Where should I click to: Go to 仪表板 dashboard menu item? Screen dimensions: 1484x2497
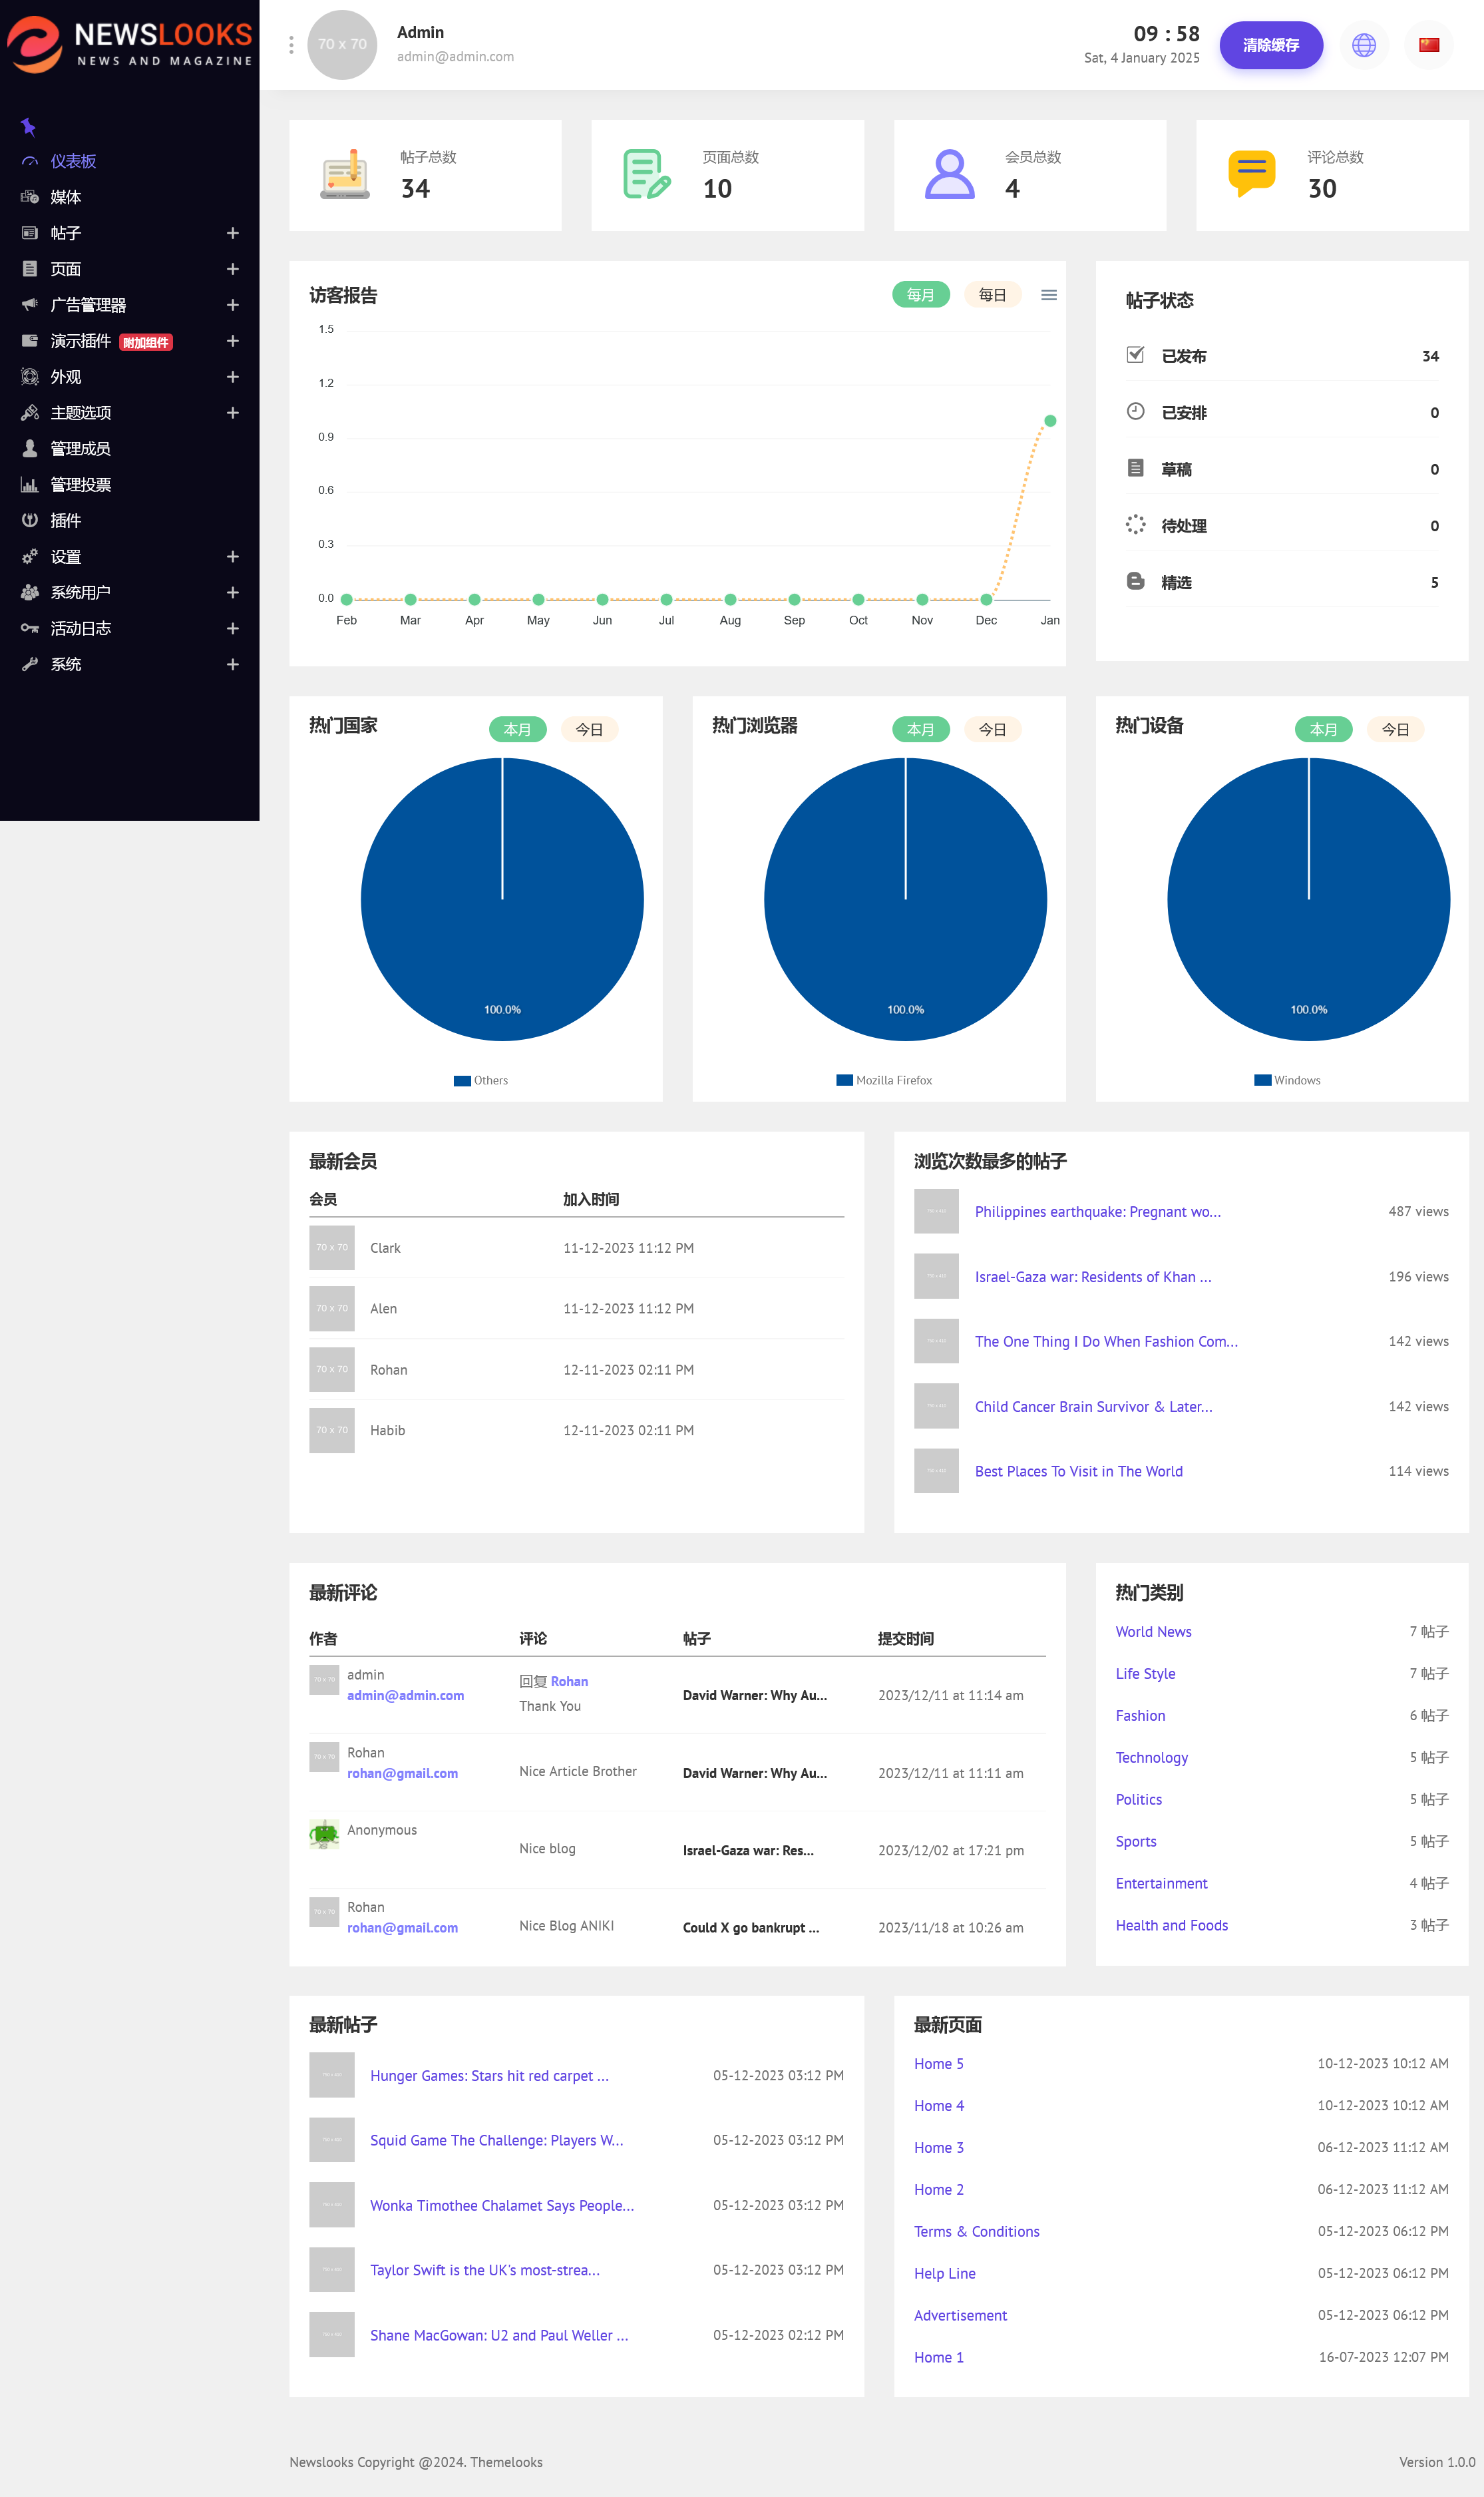[x=73, y=161]
